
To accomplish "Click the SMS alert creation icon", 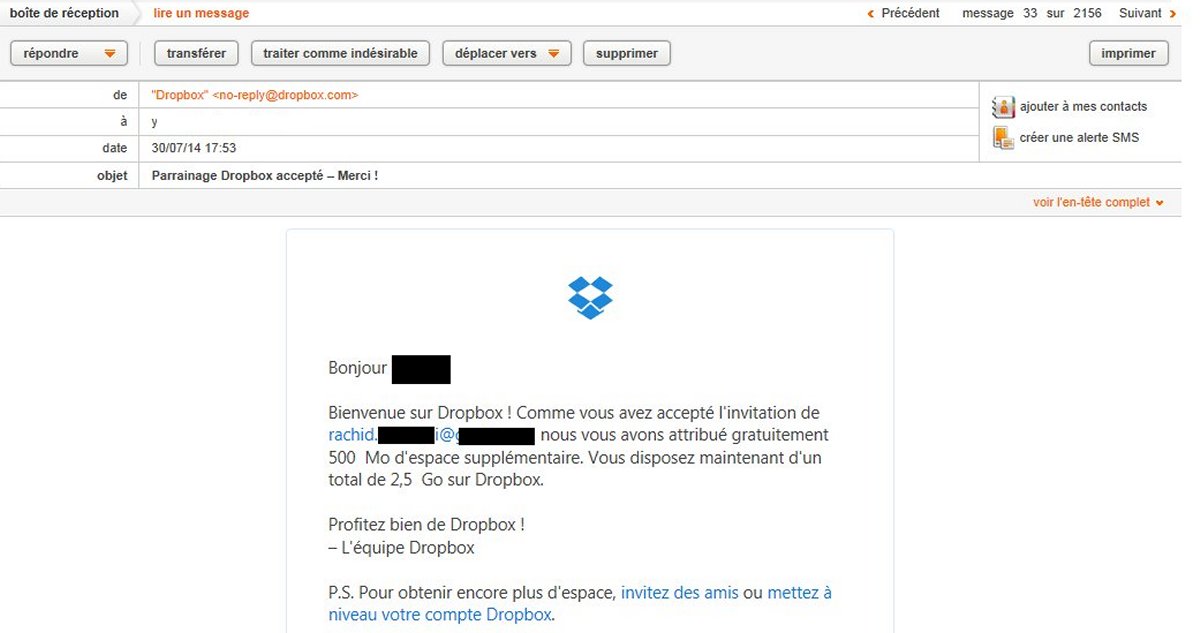I will click(x=1003, y=138).
